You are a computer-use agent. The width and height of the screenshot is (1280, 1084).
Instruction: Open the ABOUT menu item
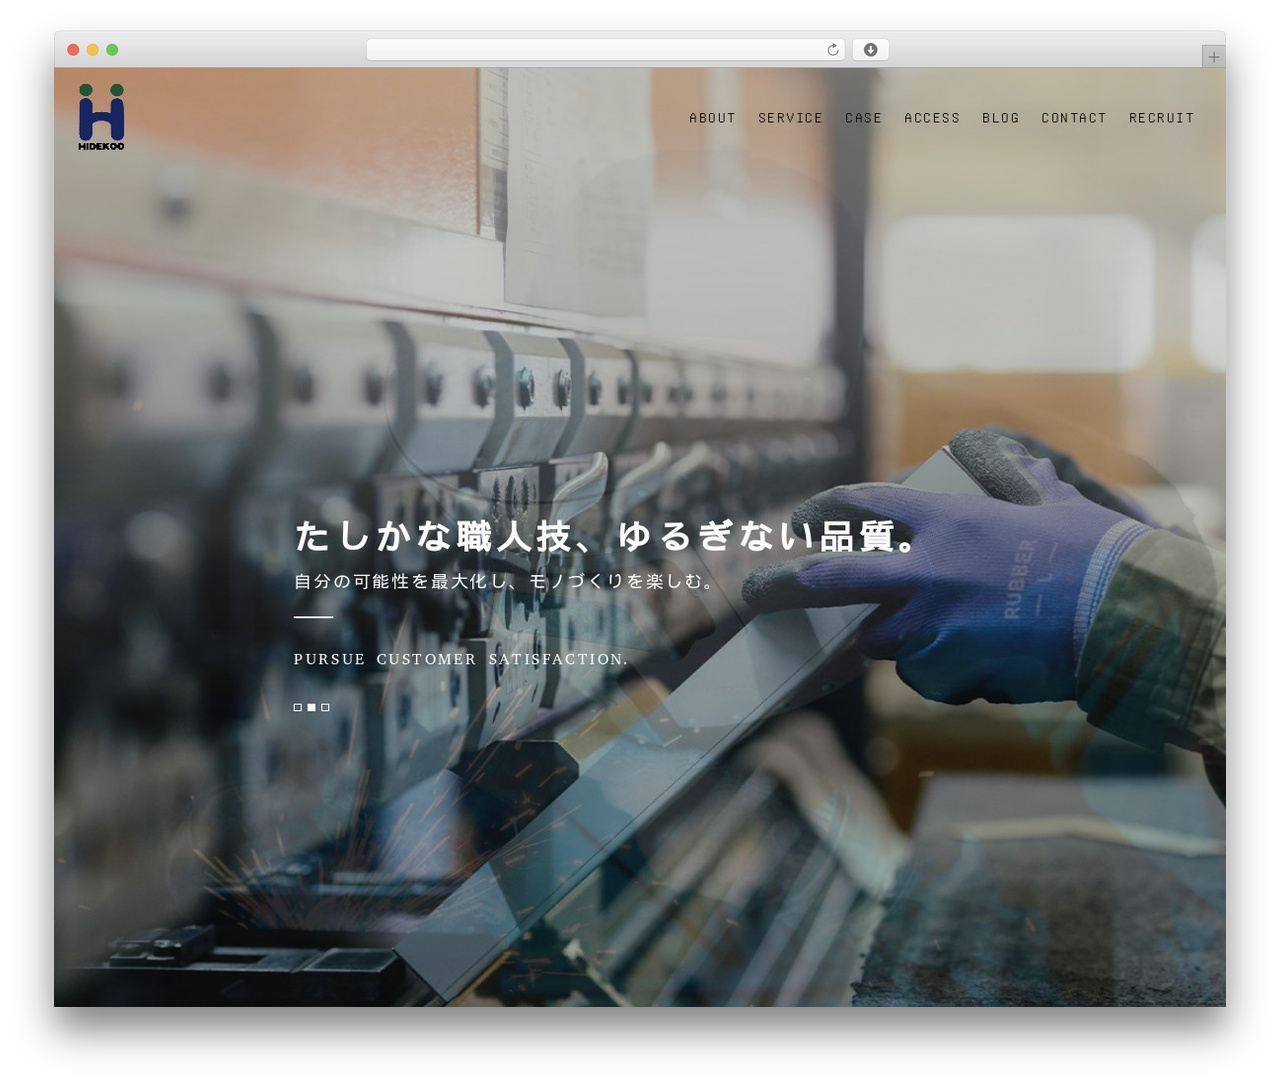pos(712,118)
